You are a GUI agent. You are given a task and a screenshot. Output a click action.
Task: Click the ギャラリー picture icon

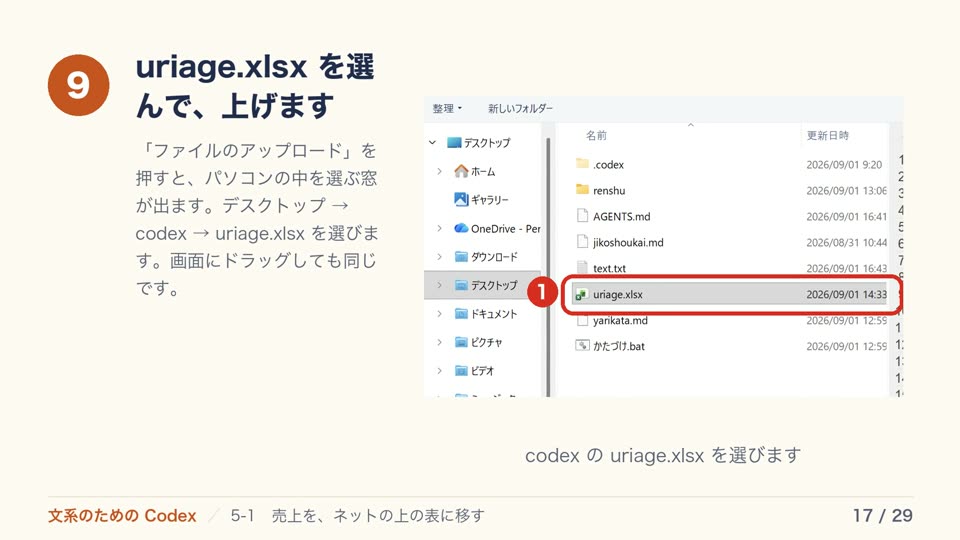pyautogui.click(x=461, y=200)
